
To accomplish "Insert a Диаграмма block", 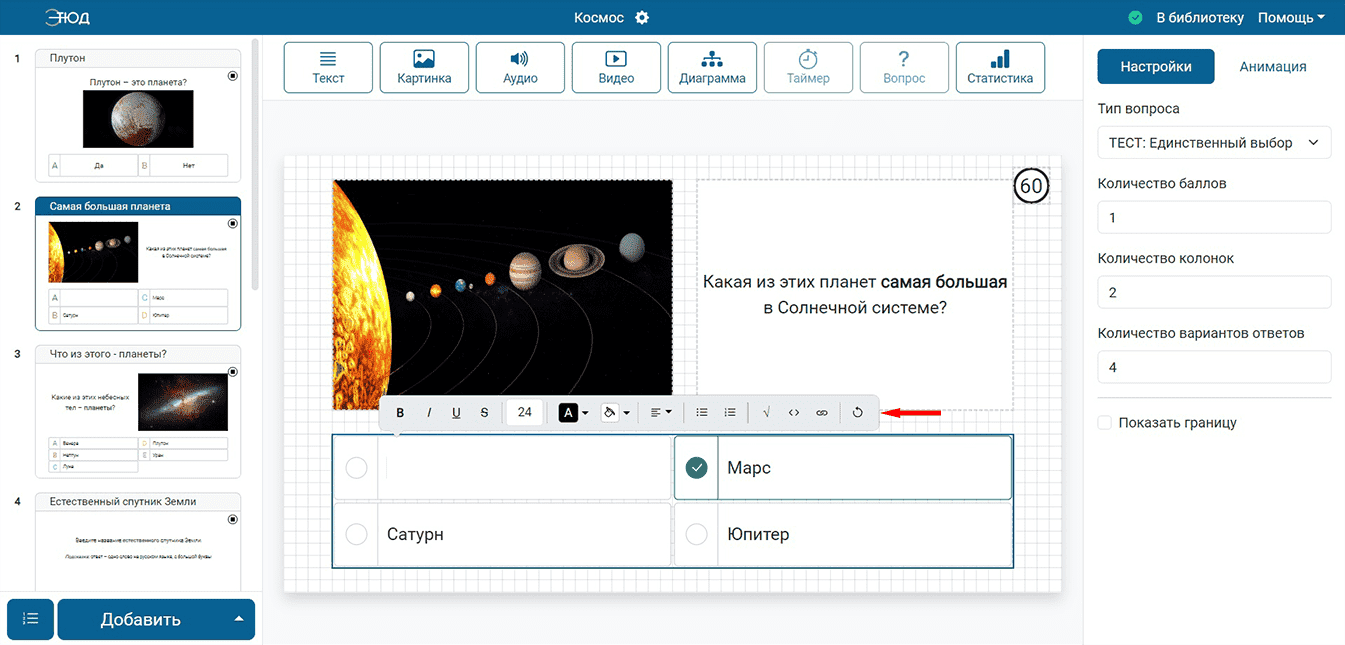I will click(x=712, y=68).
